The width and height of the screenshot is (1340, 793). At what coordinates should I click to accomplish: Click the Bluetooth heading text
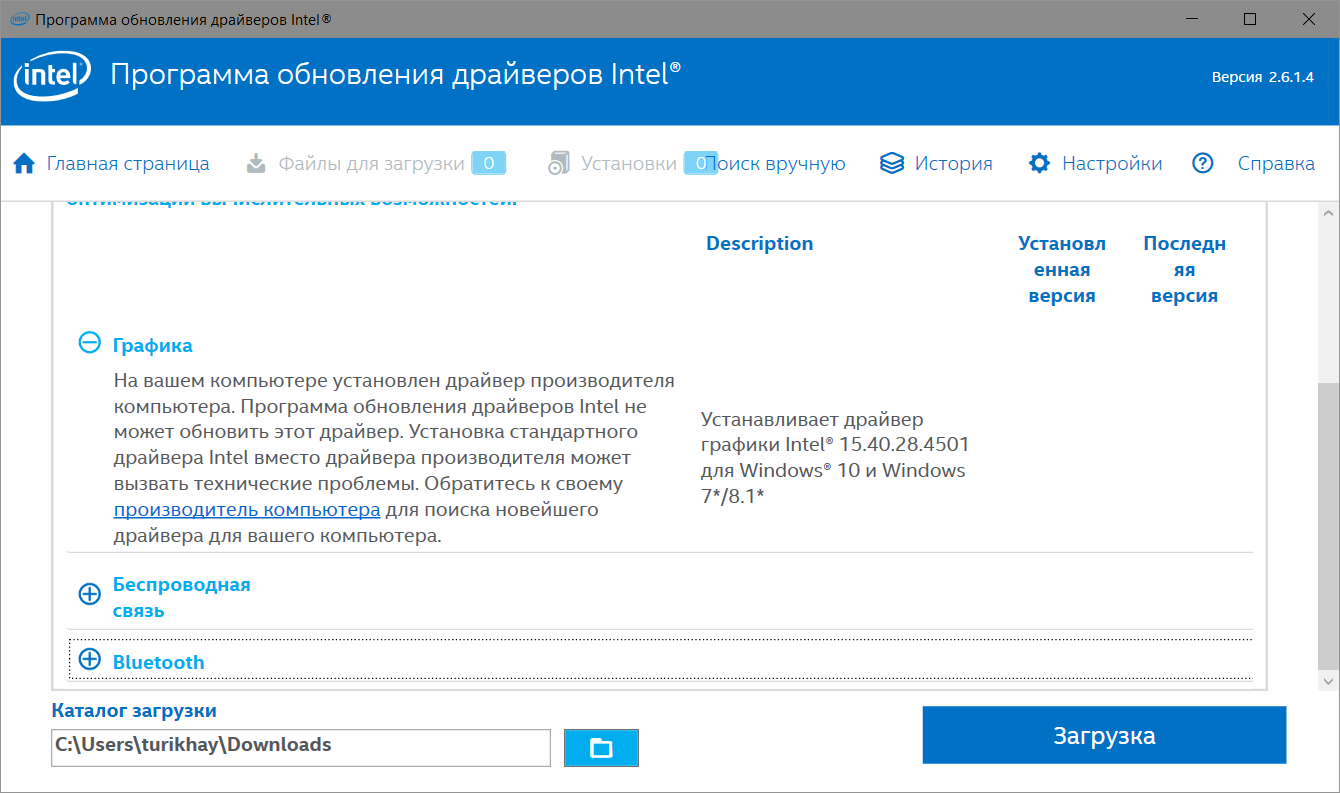click(x=158, y=662)
